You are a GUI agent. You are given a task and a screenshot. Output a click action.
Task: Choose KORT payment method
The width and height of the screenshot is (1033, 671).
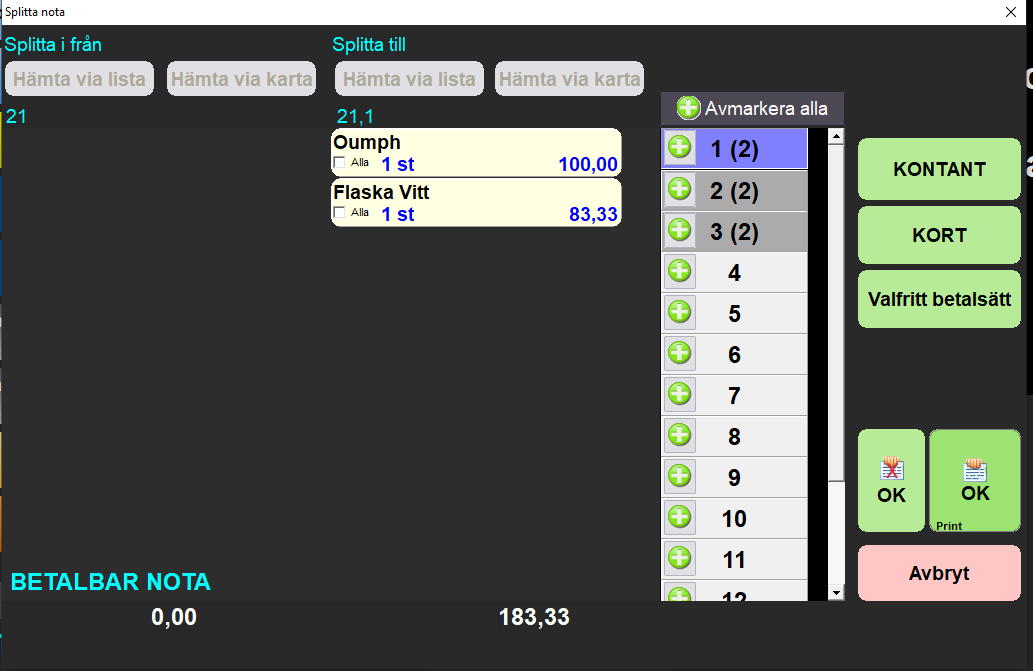pyautogui.click(x=939, y=235)
